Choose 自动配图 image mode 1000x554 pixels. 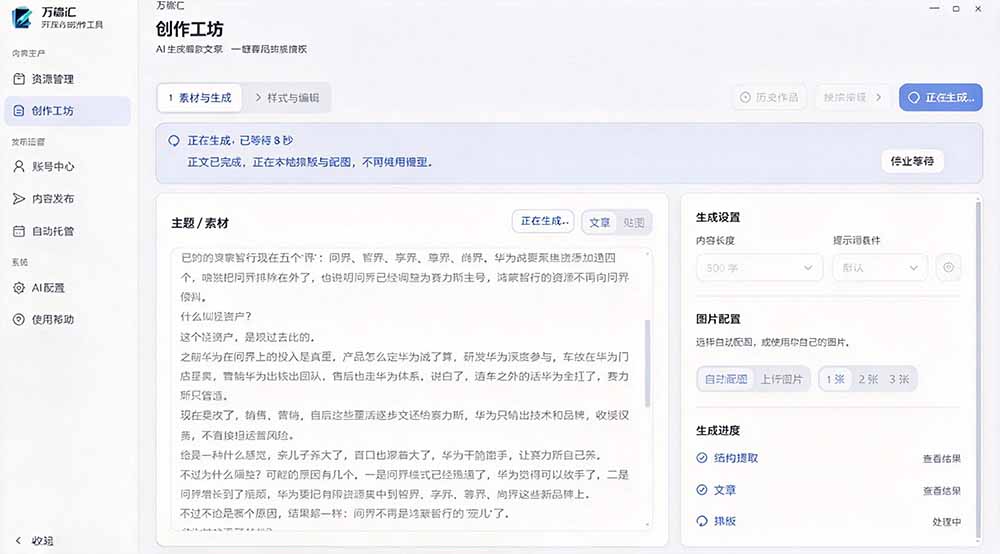pyautogui.click(x=726, y=379)
